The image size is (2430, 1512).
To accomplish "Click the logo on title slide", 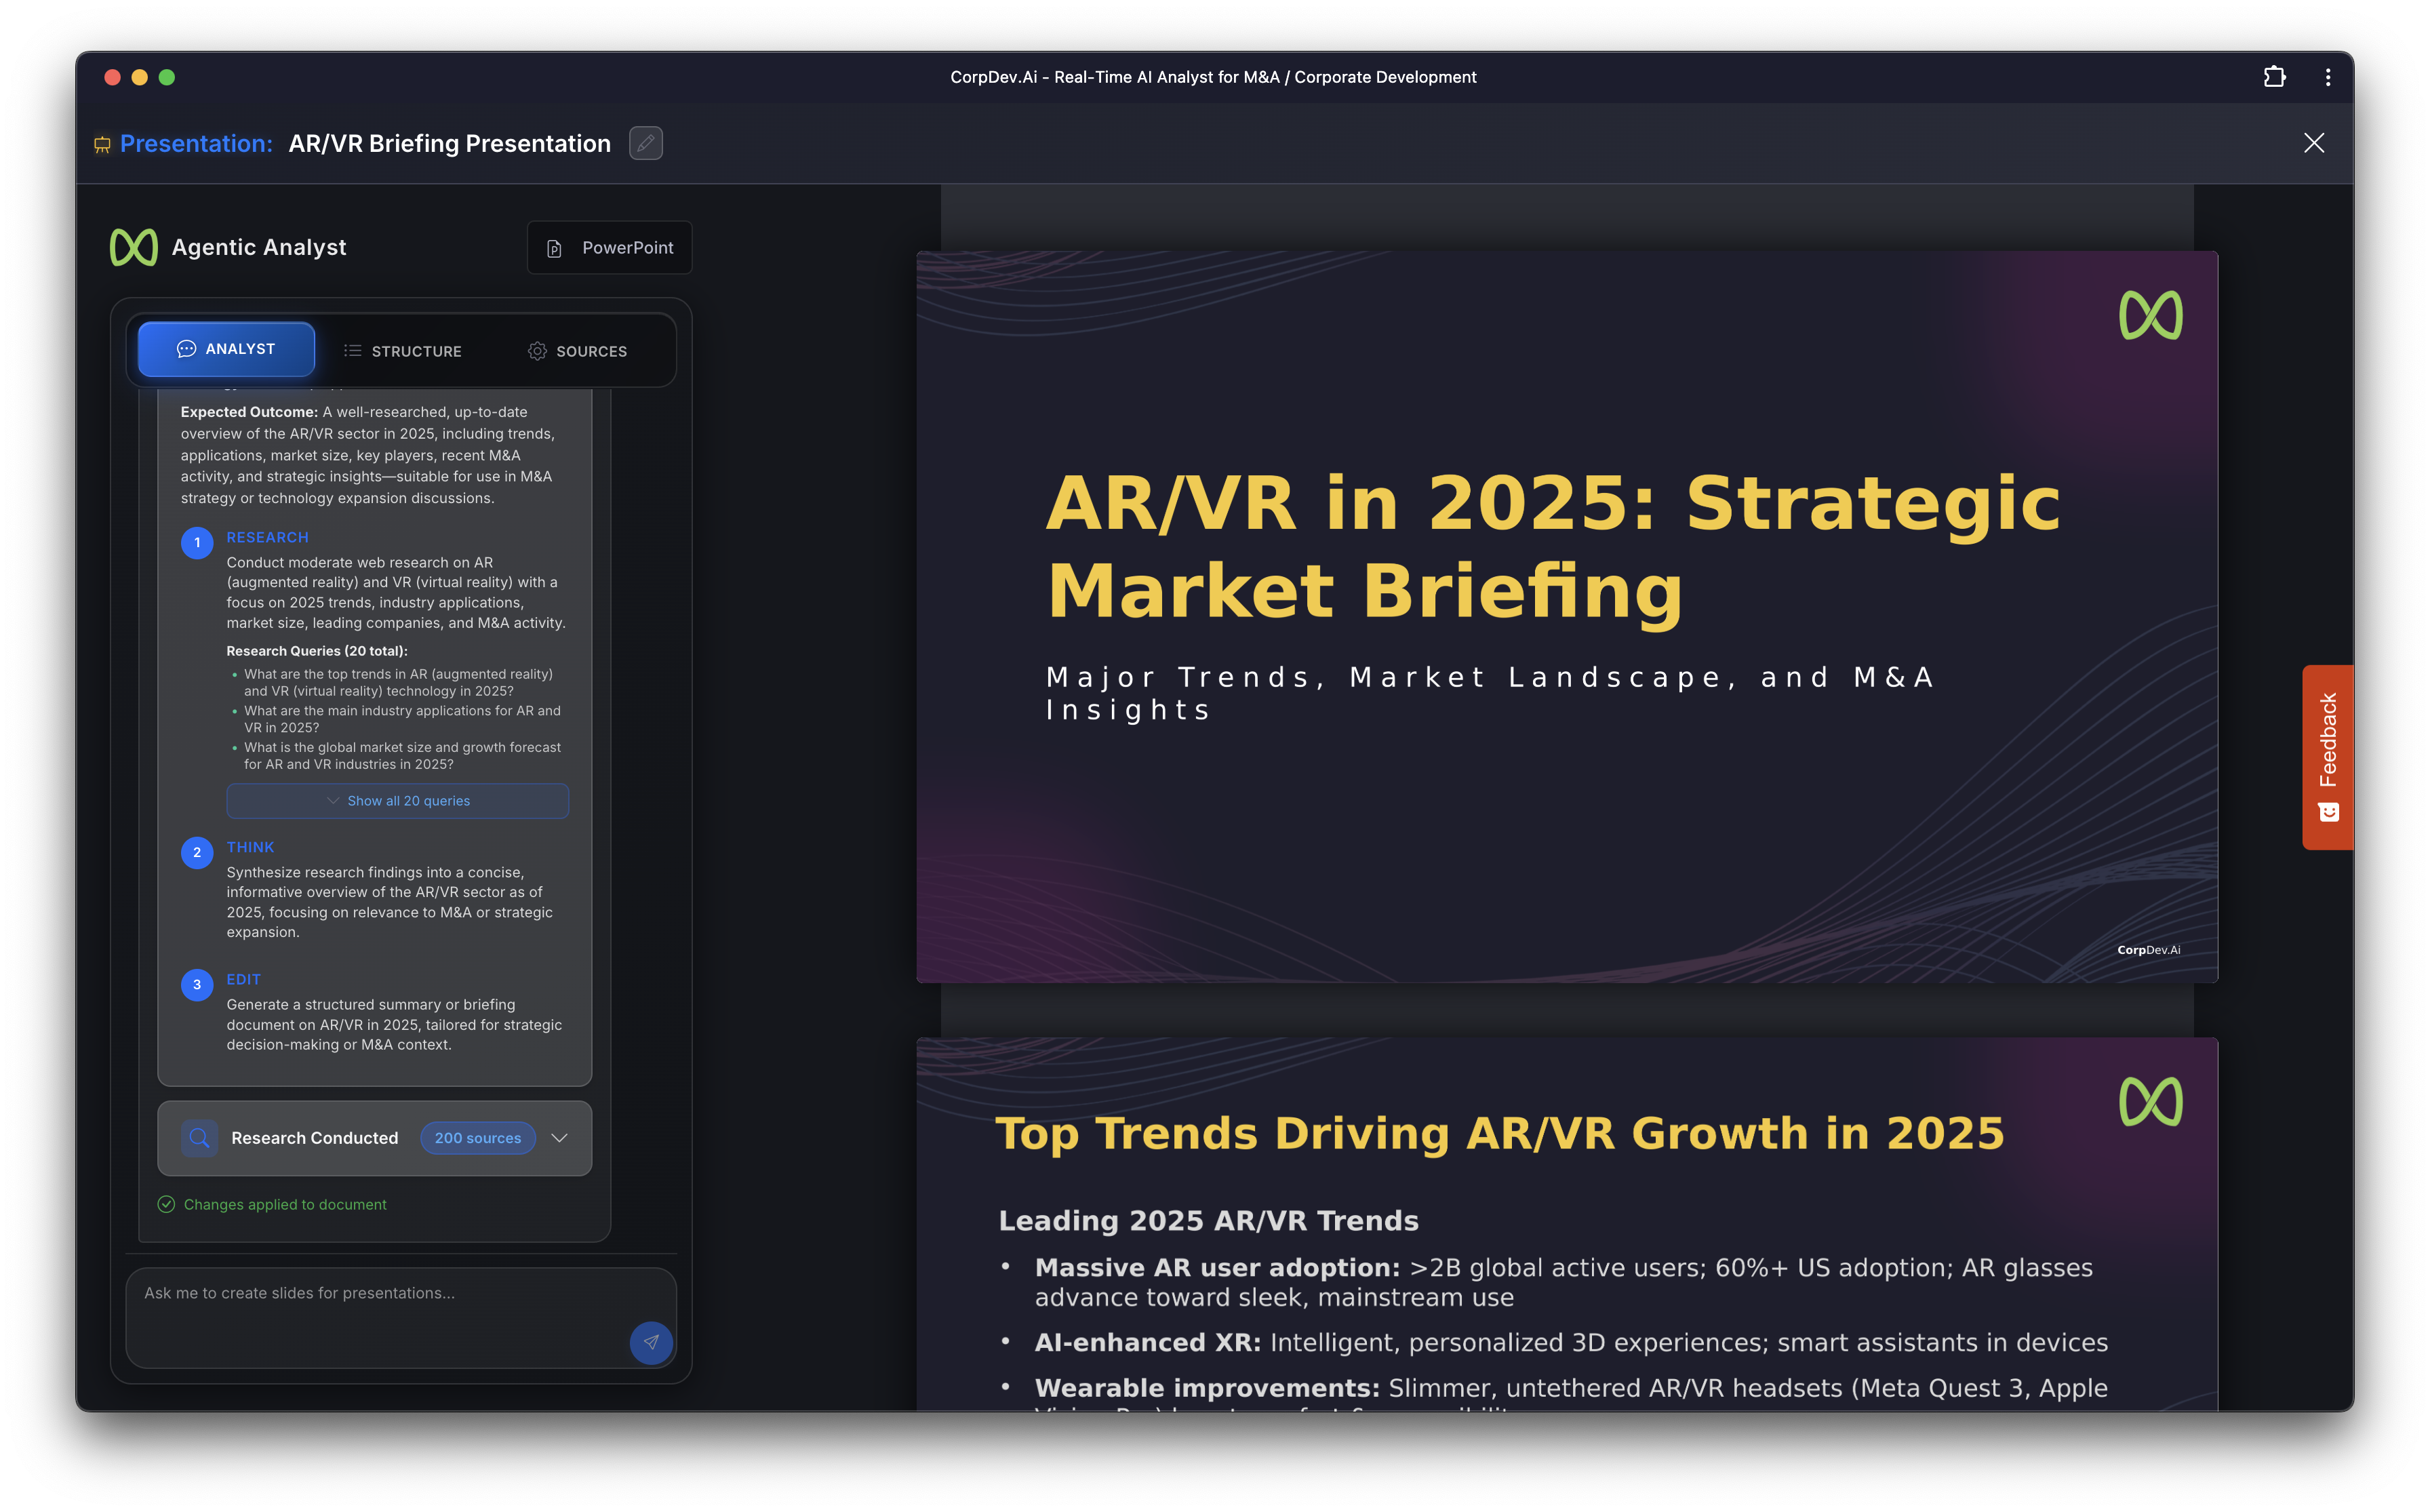I will (x=2150, y=315).
